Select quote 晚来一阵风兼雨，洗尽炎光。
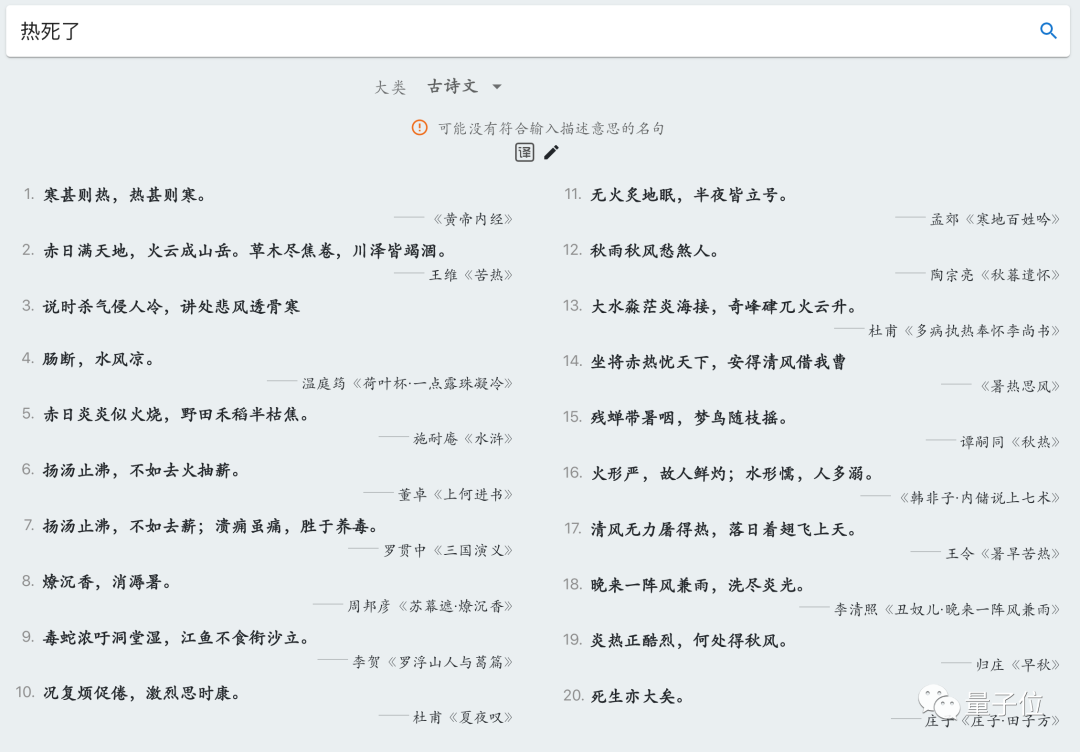Screen dimensions: 1080x752 pyautogui.click(x=698, y=586)
